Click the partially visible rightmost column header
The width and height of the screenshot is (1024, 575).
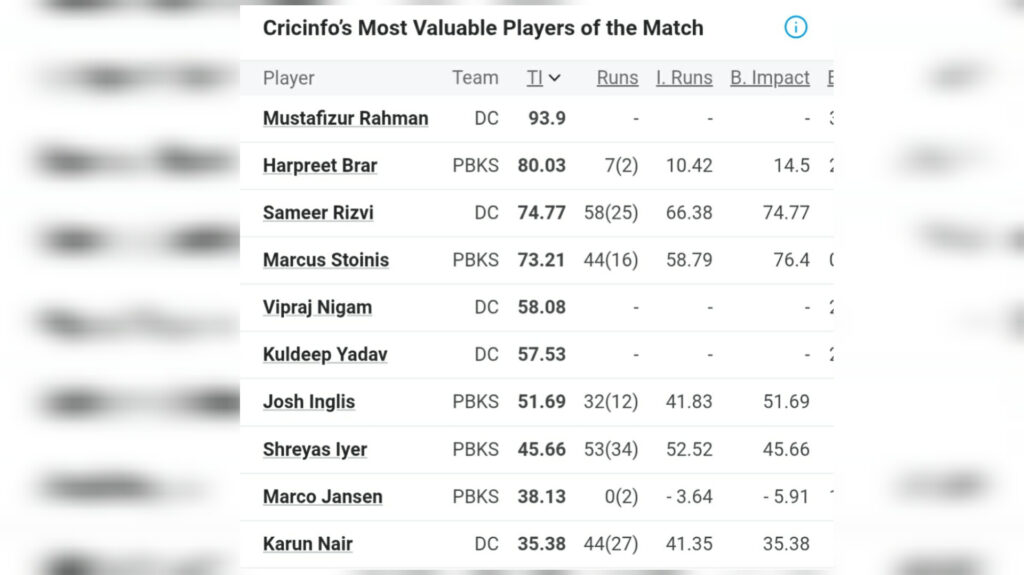coord(830,78)
